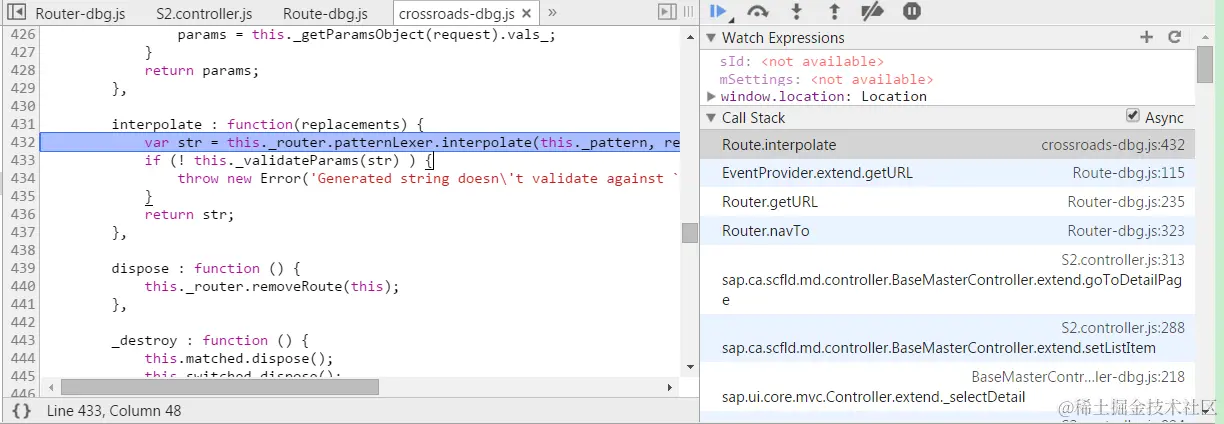The width and height of the screenshot is (1224, 424).
Task: Click the Line 433, Column 48 status text
Action: [x=114, y=411]
